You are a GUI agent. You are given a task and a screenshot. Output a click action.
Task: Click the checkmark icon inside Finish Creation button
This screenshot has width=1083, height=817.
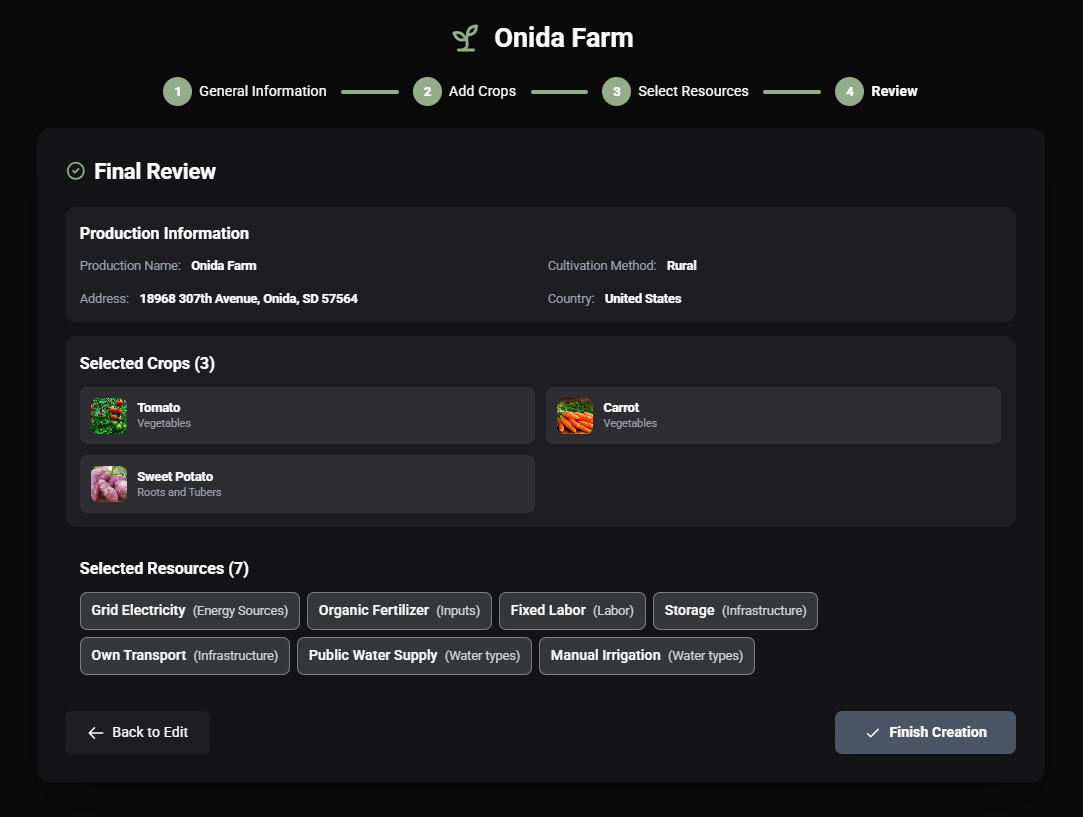[874, 732]
